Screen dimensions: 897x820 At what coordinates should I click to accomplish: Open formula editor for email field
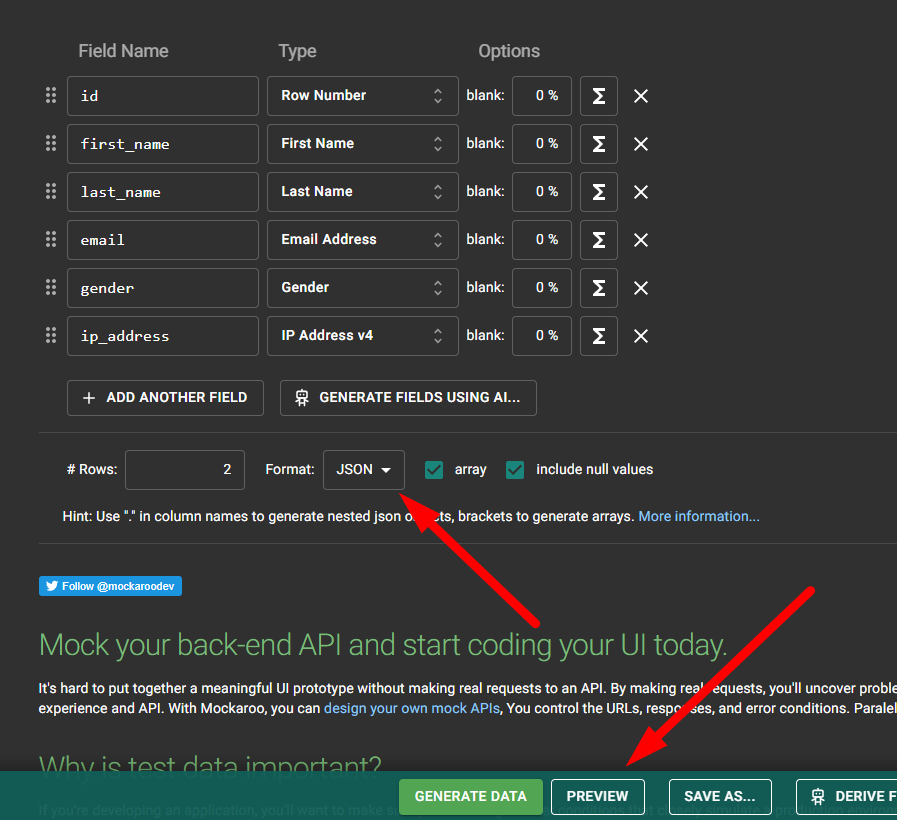(x=599, y=240)
